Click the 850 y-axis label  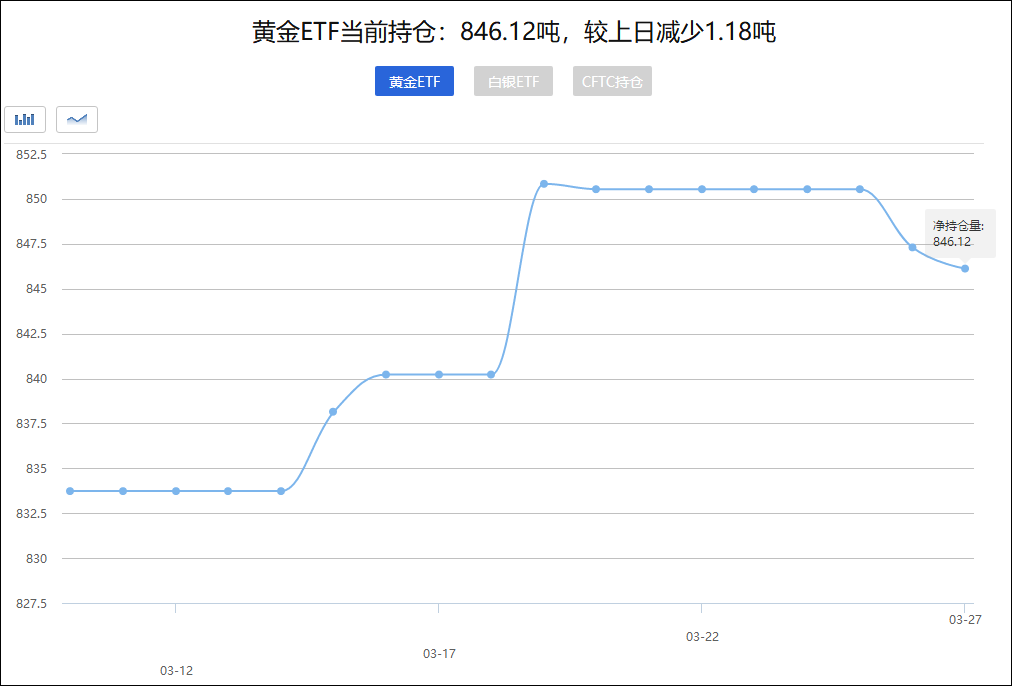(x=37, y=199)
